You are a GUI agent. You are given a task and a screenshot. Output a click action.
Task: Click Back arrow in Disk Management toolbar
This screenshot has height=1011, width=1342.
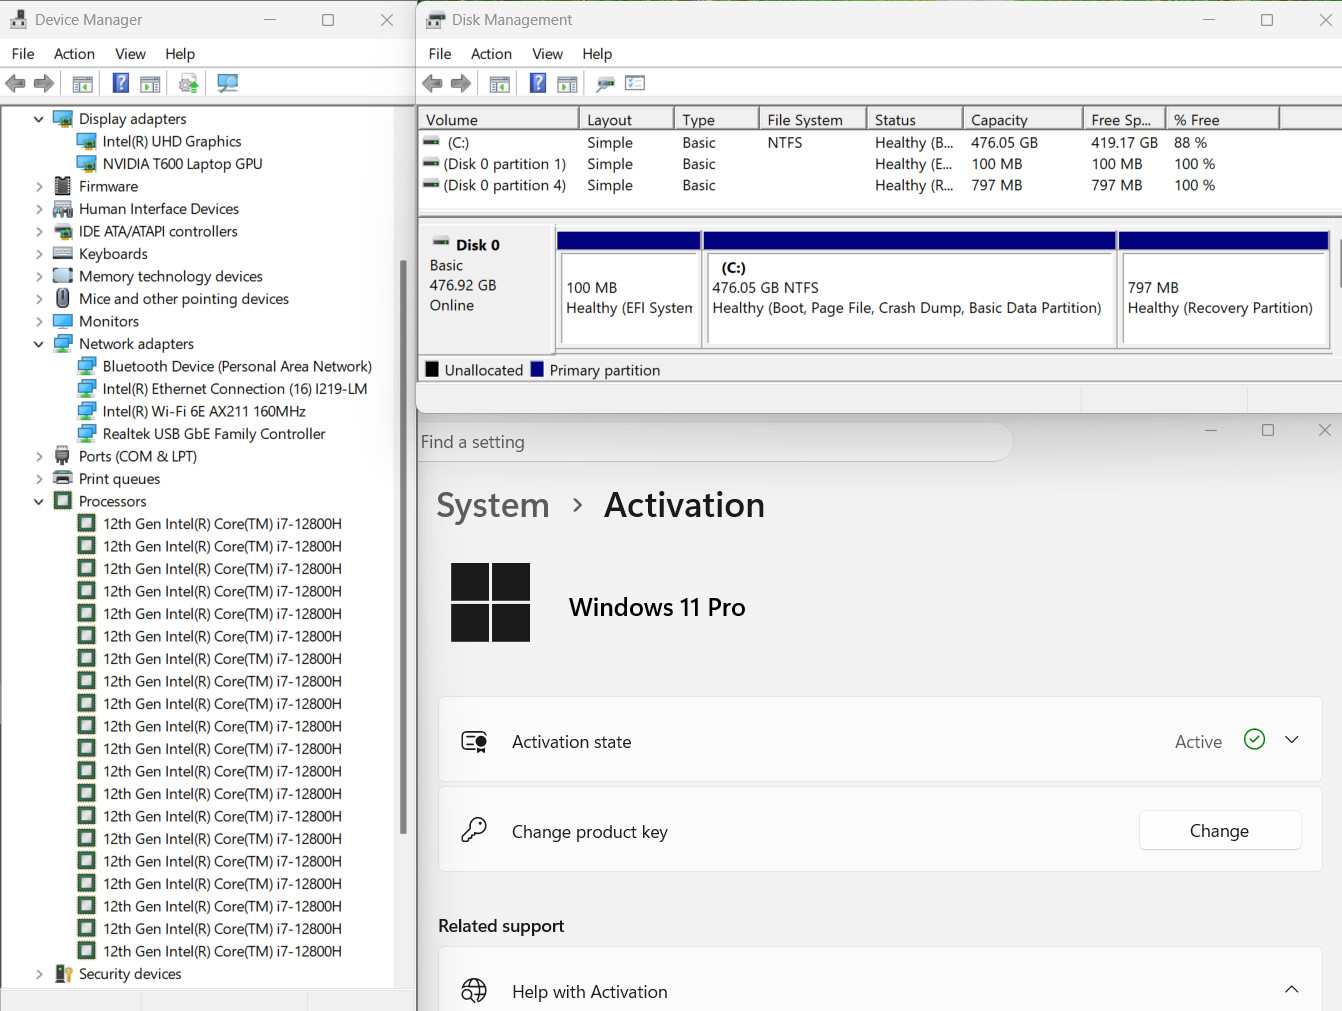(x=432, y=84)
